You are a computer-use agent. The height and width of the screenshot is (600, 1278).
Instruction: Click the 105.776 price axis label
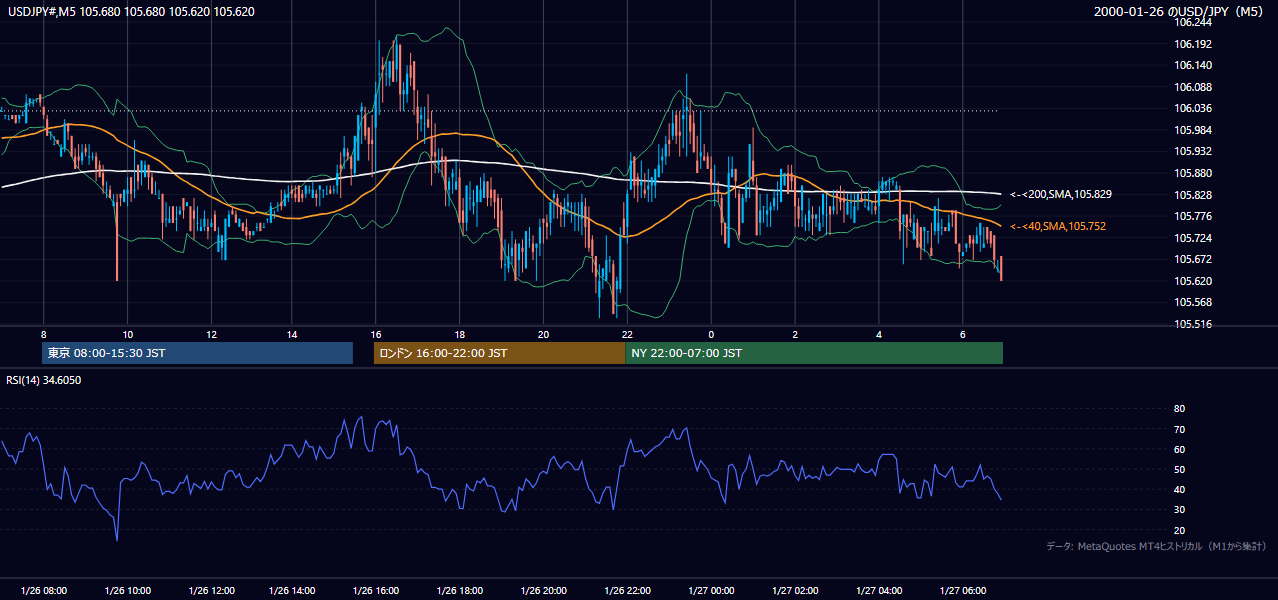click(x=1194, y=216)
